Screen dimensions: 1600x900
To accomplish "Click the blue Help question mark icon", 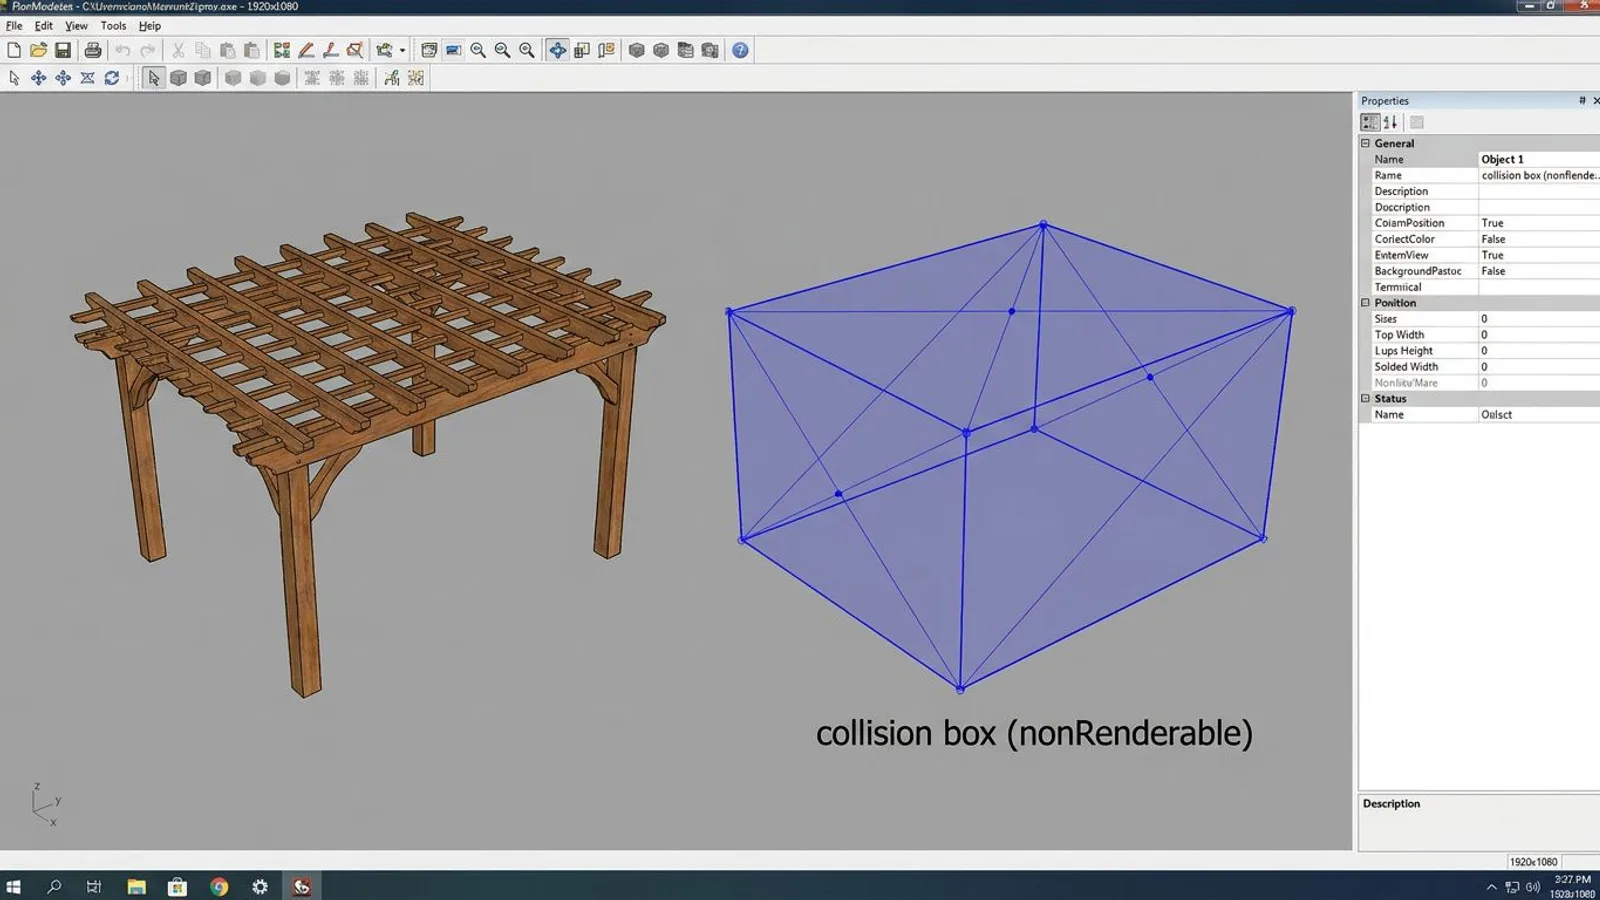I will 740,50.
